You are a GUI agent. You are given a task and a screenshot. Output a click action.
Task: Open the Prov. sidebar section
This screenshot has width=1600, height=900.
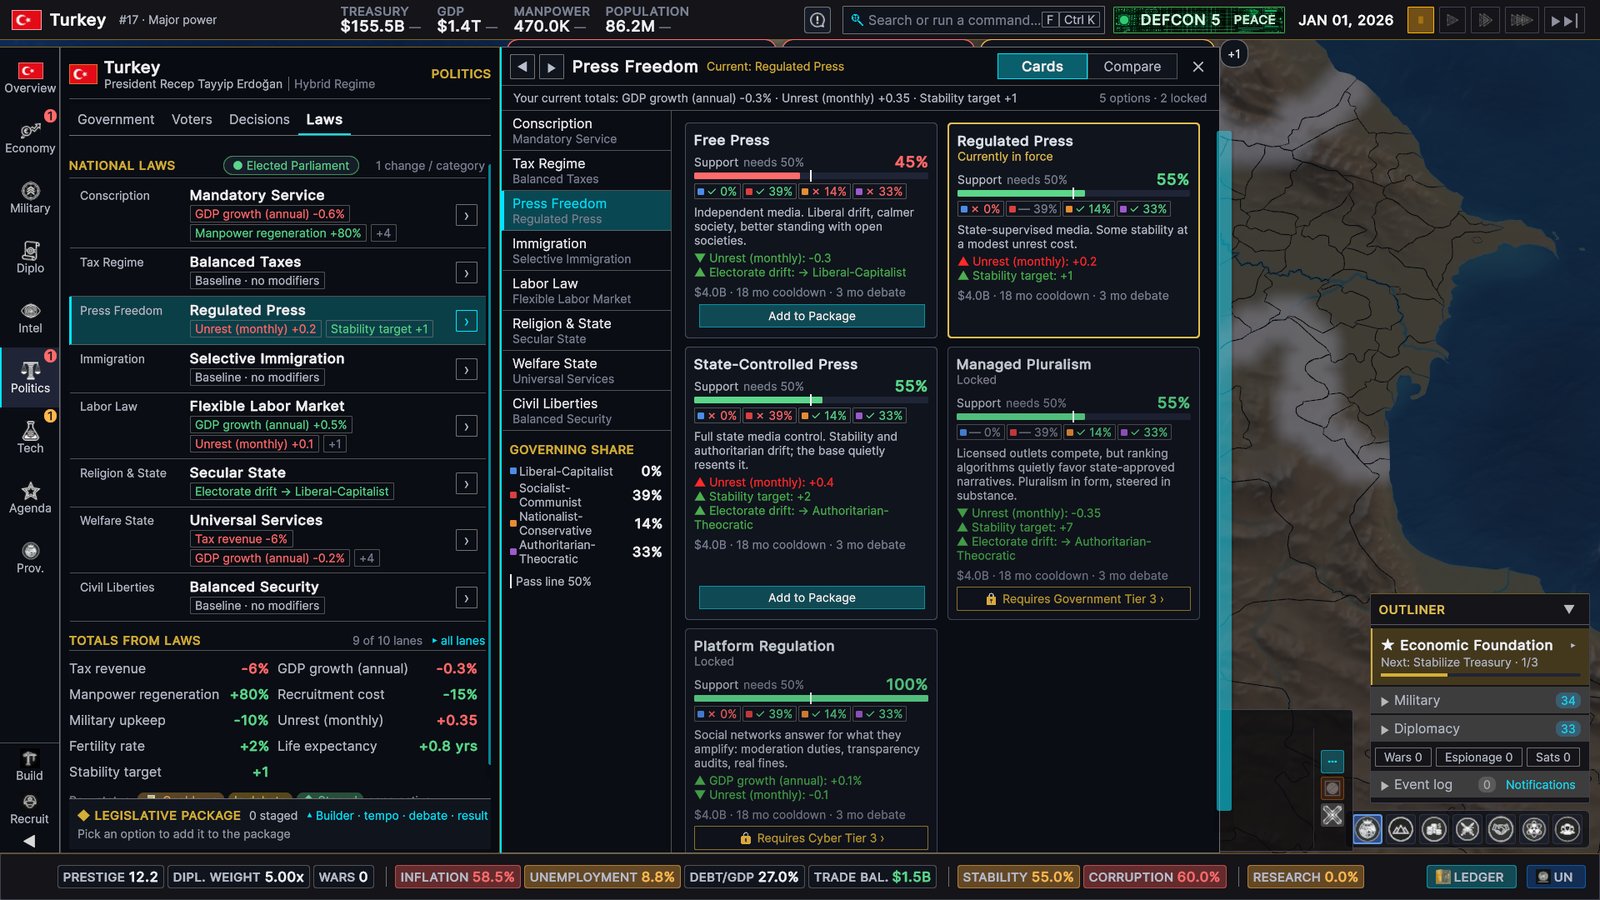[x=30, y=558]
